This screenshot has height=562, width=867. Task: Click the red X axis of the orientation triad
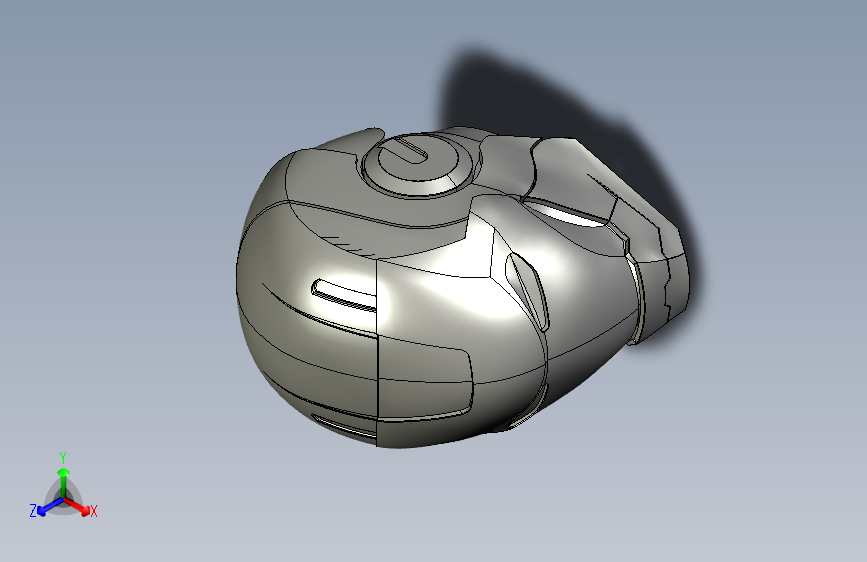coord(77,506)
